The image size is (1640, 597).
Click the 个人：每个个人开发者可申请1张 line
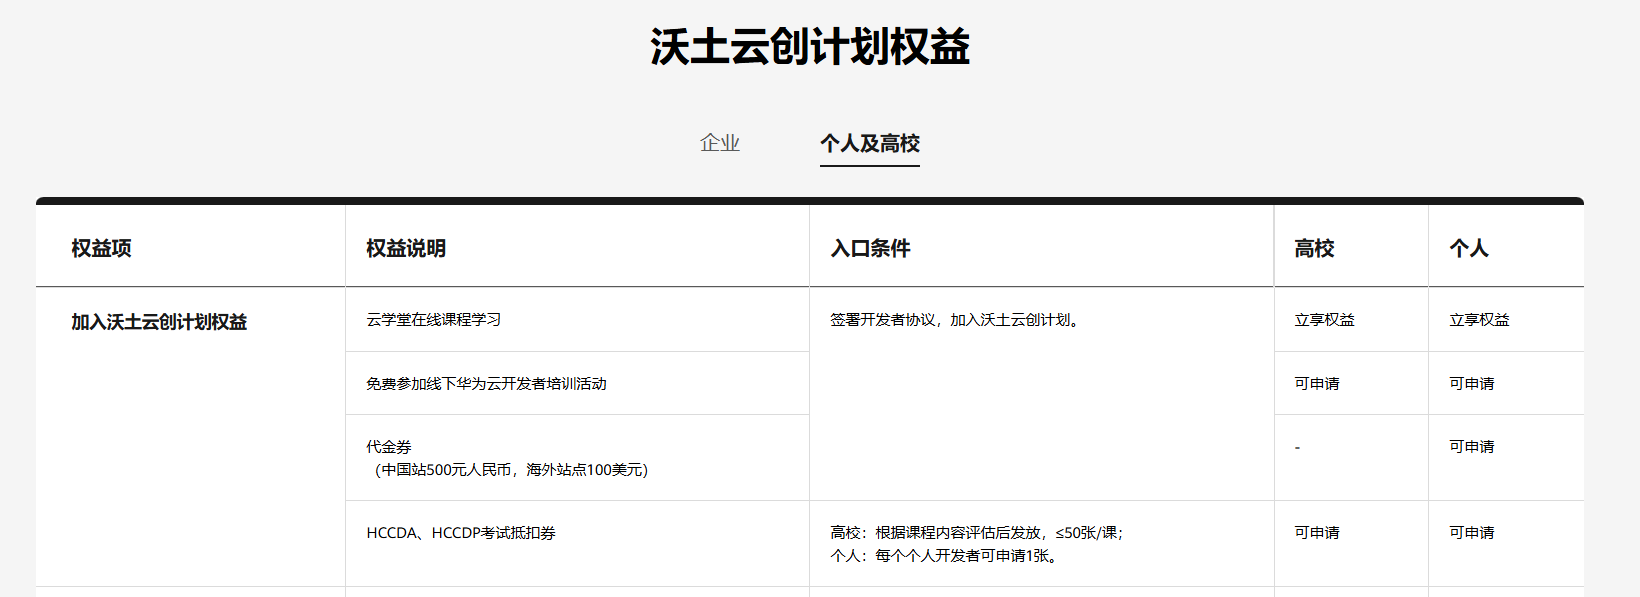click(945, 556)
